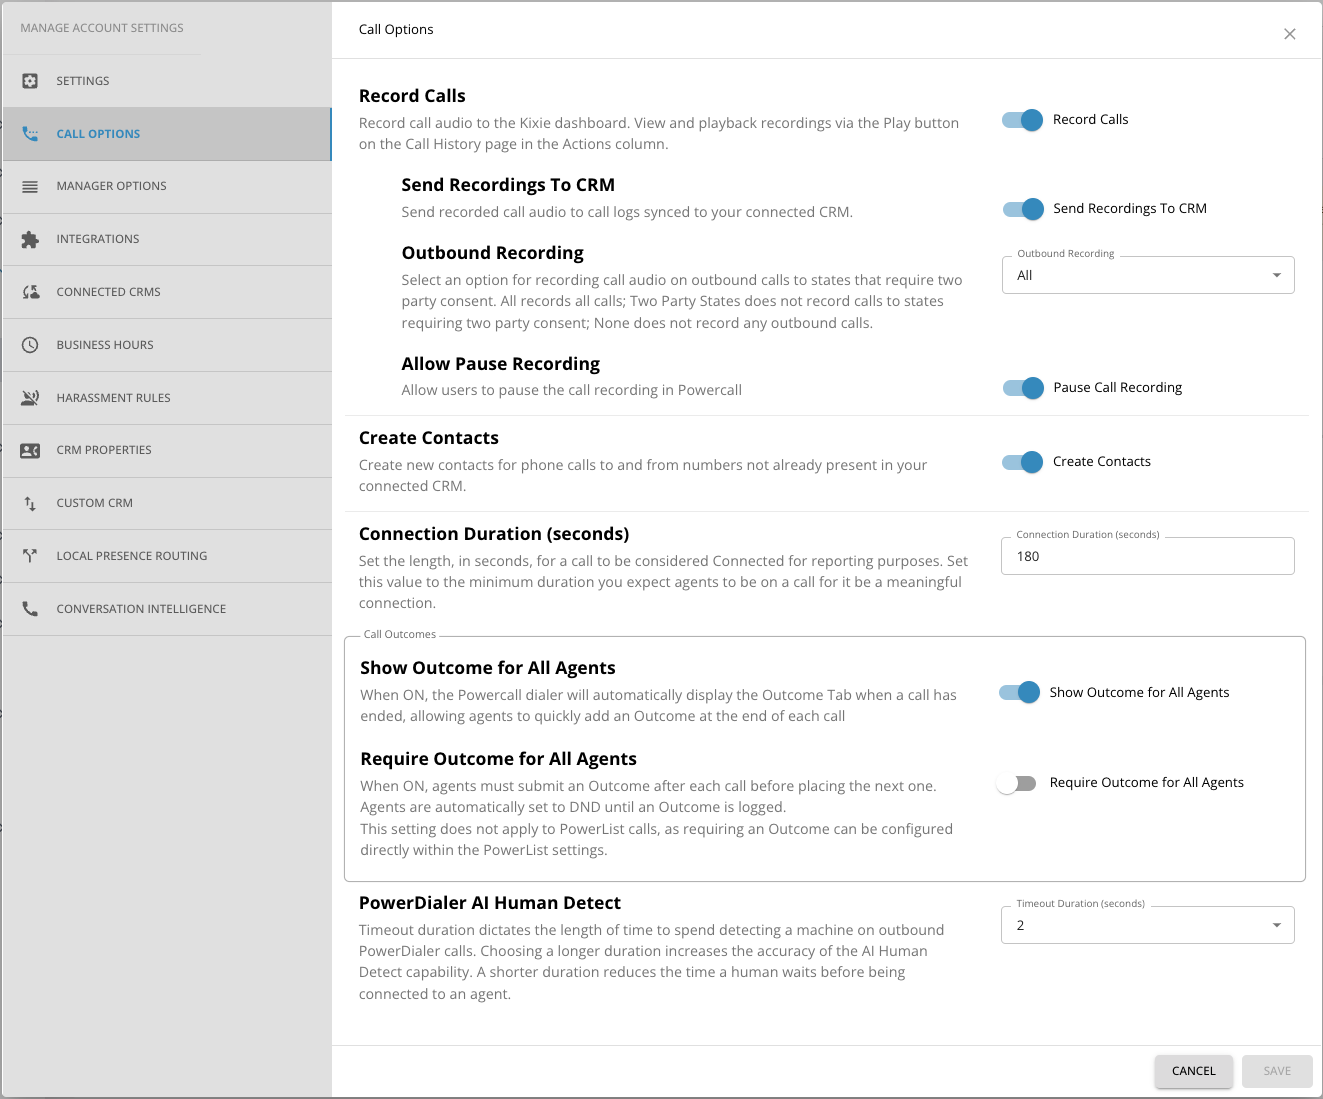Click the Integrations puzzle piece icon

[x=30, y=239]
